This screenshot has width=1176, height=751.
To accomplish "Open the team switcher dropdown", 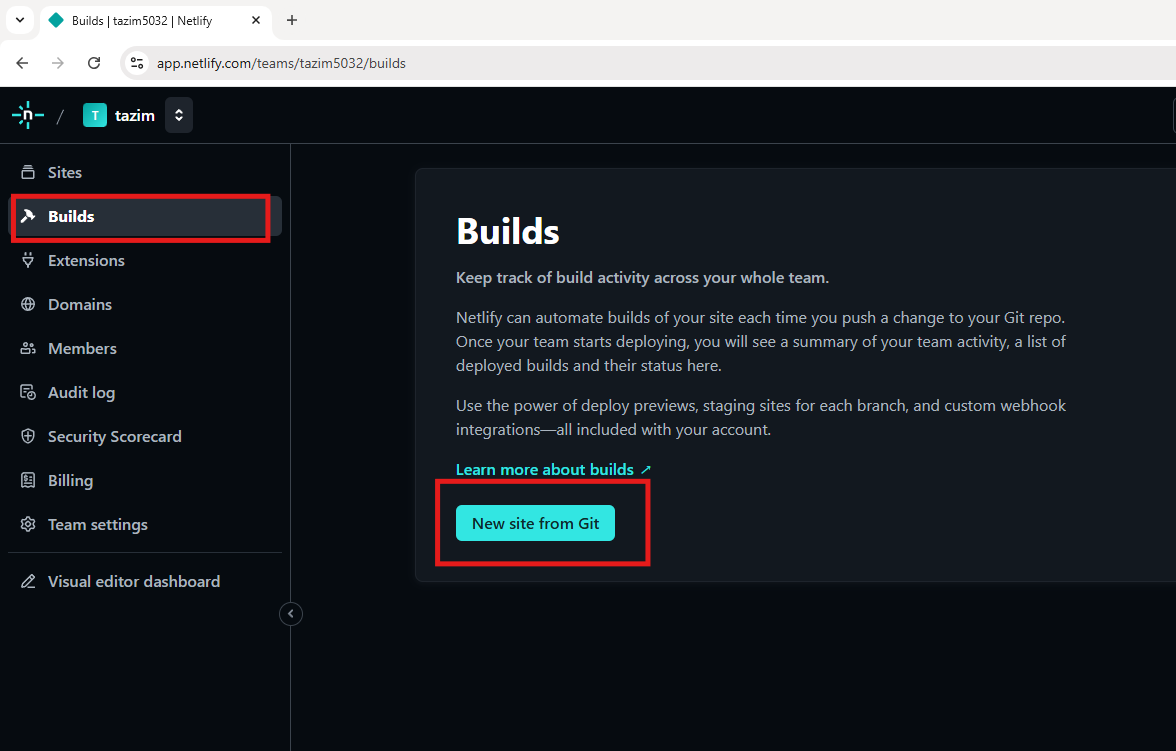I will pyautogui.click(x=179, y=115).
